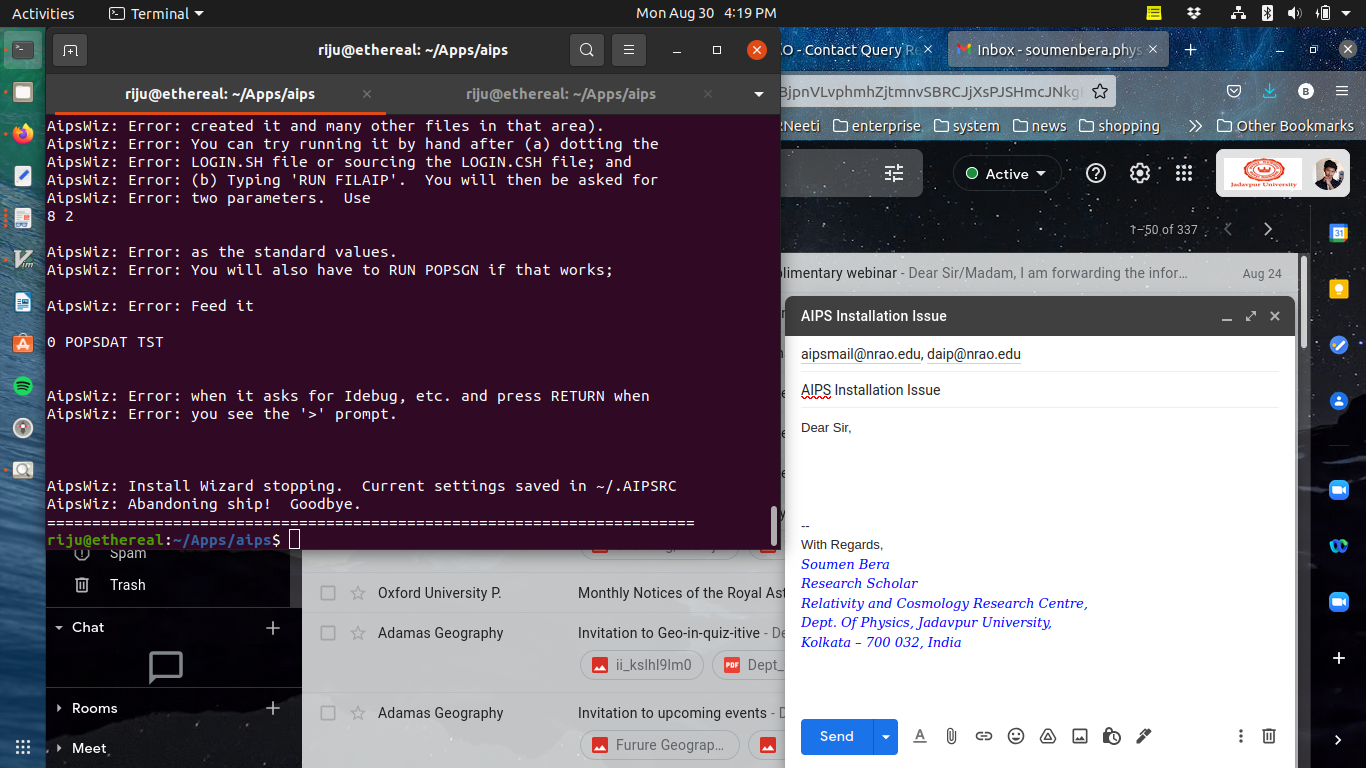
Task: Toggle confidential mode lock-clock icon
Action: click(1112, 736)
